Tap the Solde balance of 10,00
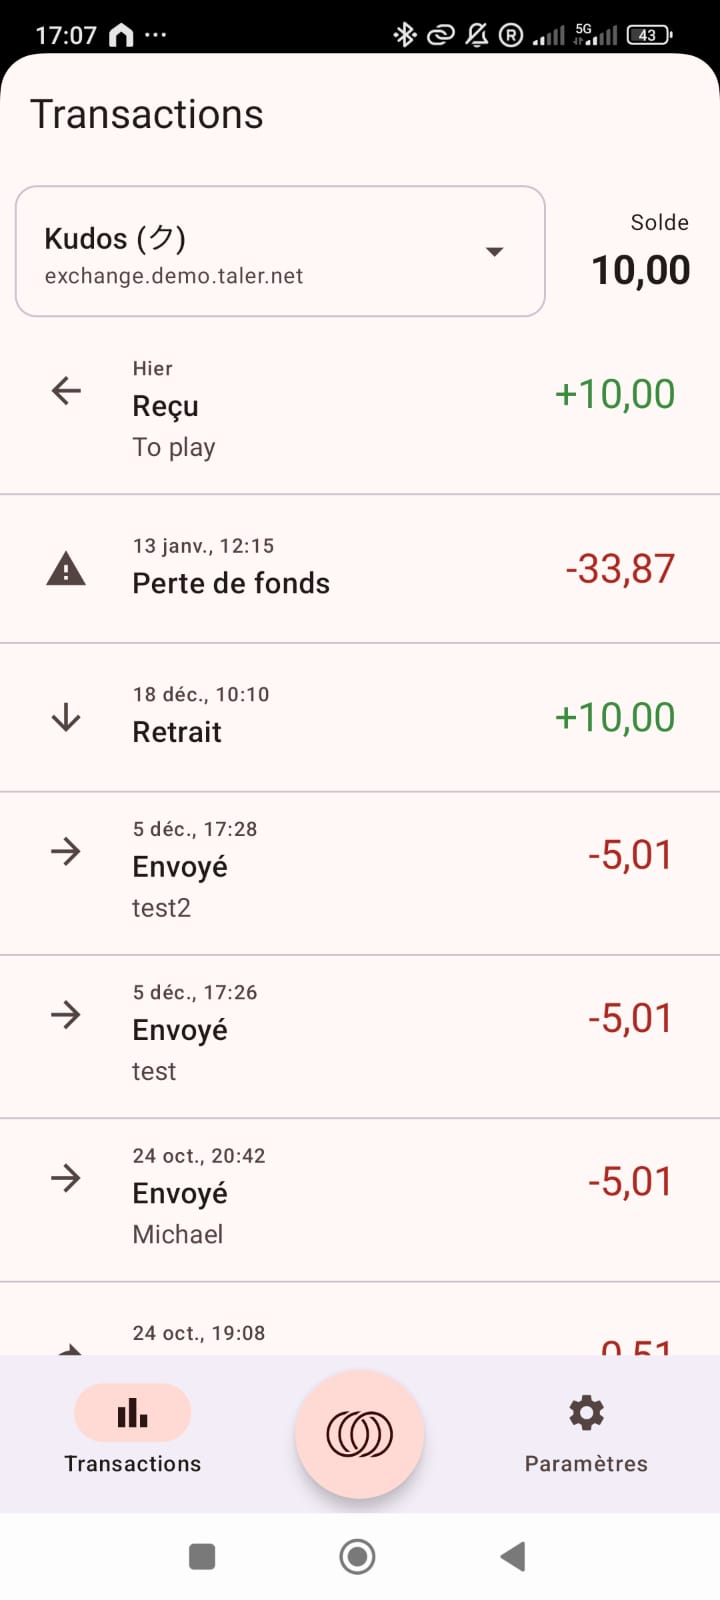The image size is (720, 1600). coord(641,269)
